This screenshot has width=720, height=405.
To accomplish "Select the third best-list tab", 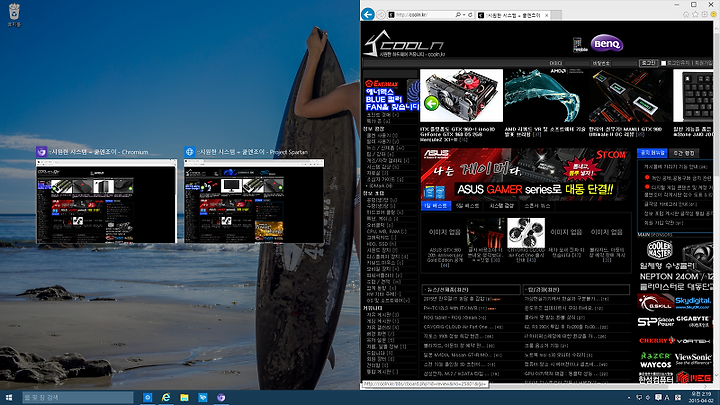I will 501,206.
